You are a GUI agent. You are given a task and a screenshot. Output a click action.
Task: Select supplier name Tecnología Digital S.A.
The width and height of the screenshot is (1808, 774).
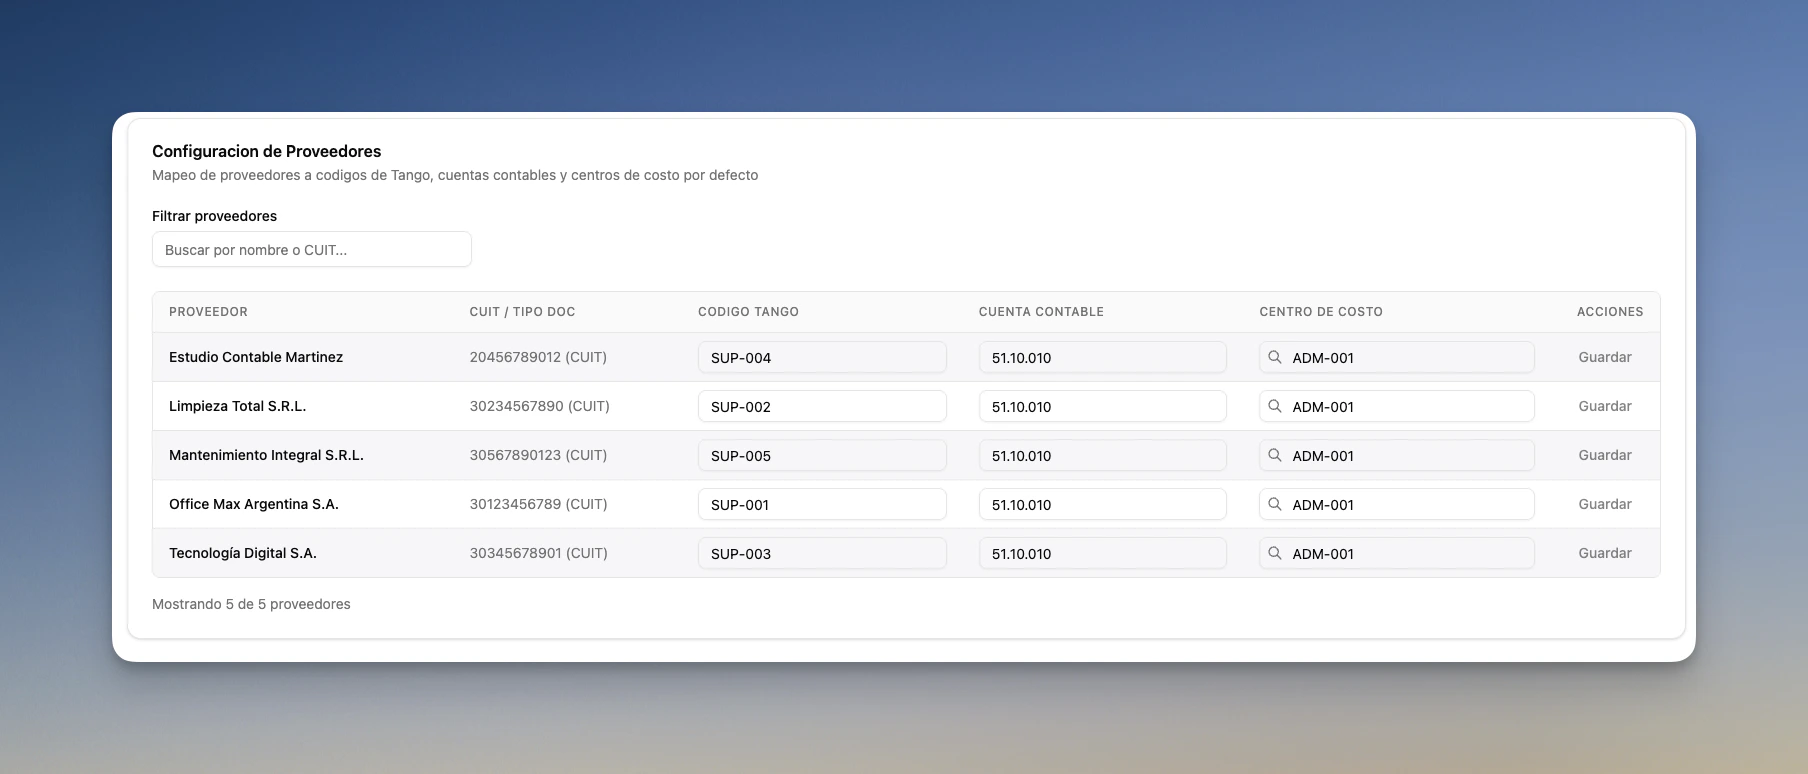[243, 553]
